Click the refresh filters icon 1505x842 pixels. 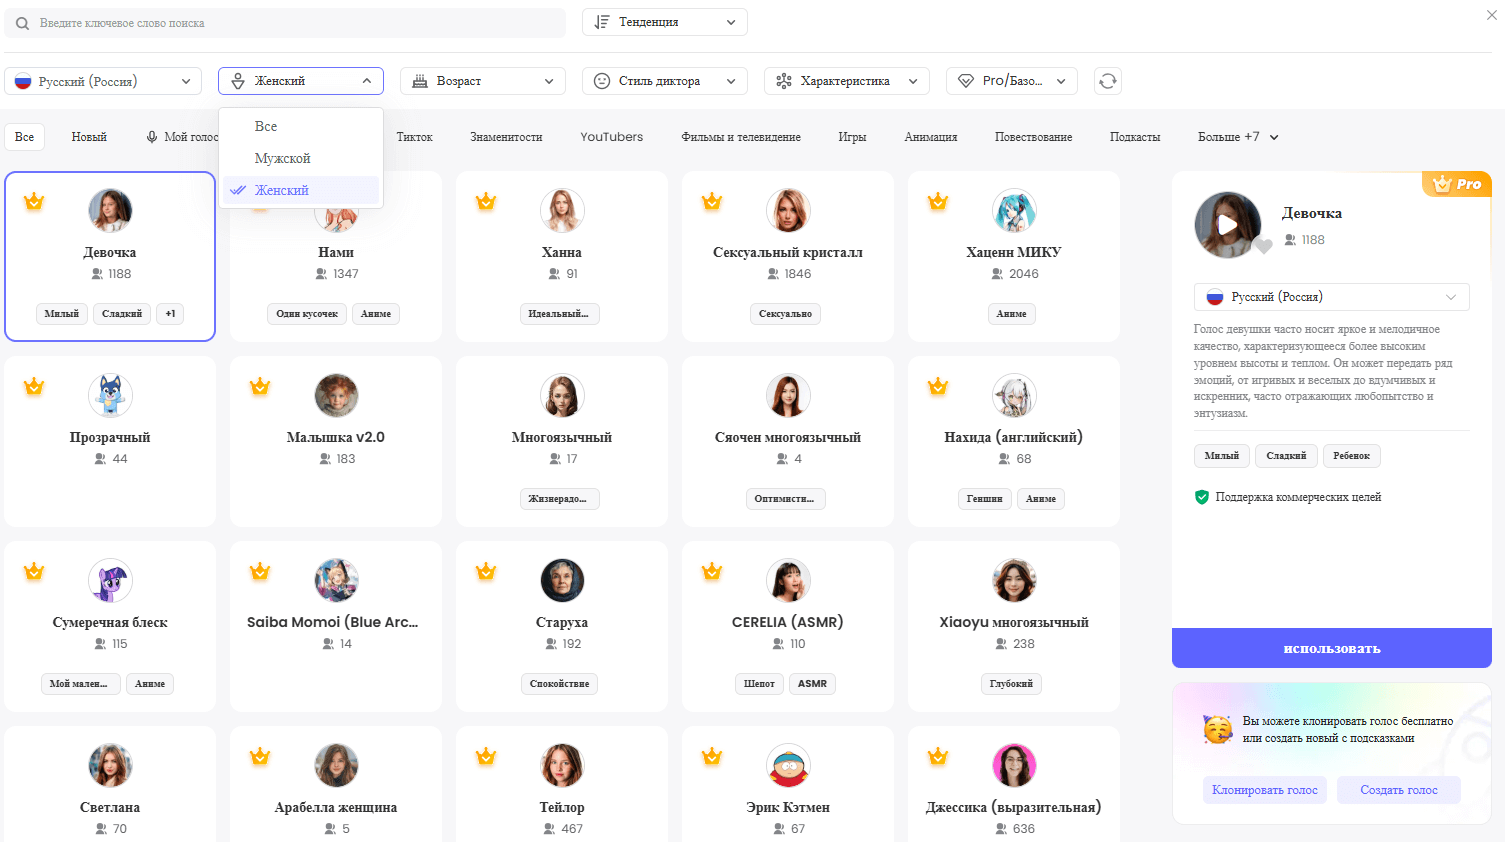(1107, 81)
